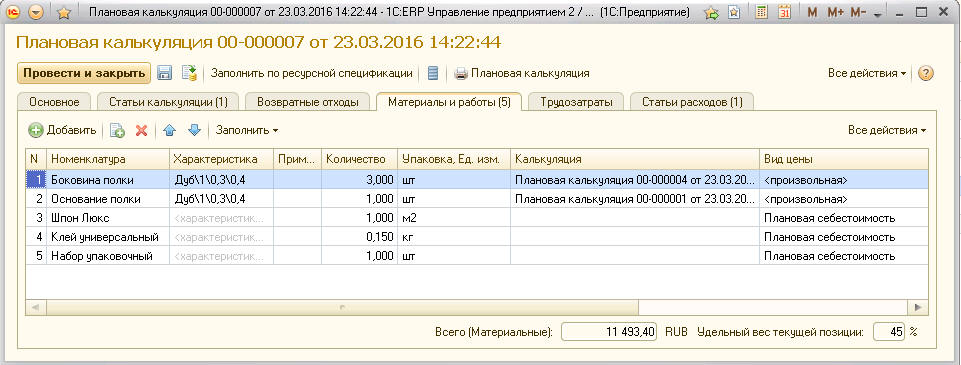961x365 pixels.
Task: Click Количество column header
Action: (x=360, y=159)
